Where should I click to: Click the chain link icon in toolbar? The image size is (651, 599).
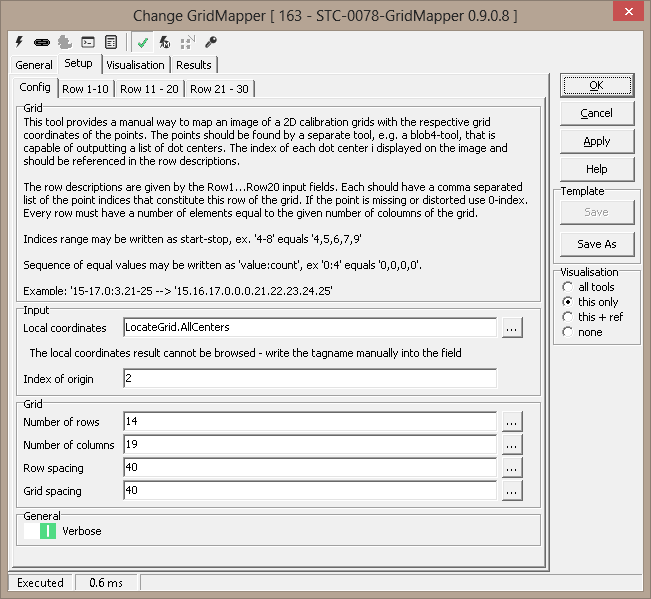pos(41,42)
